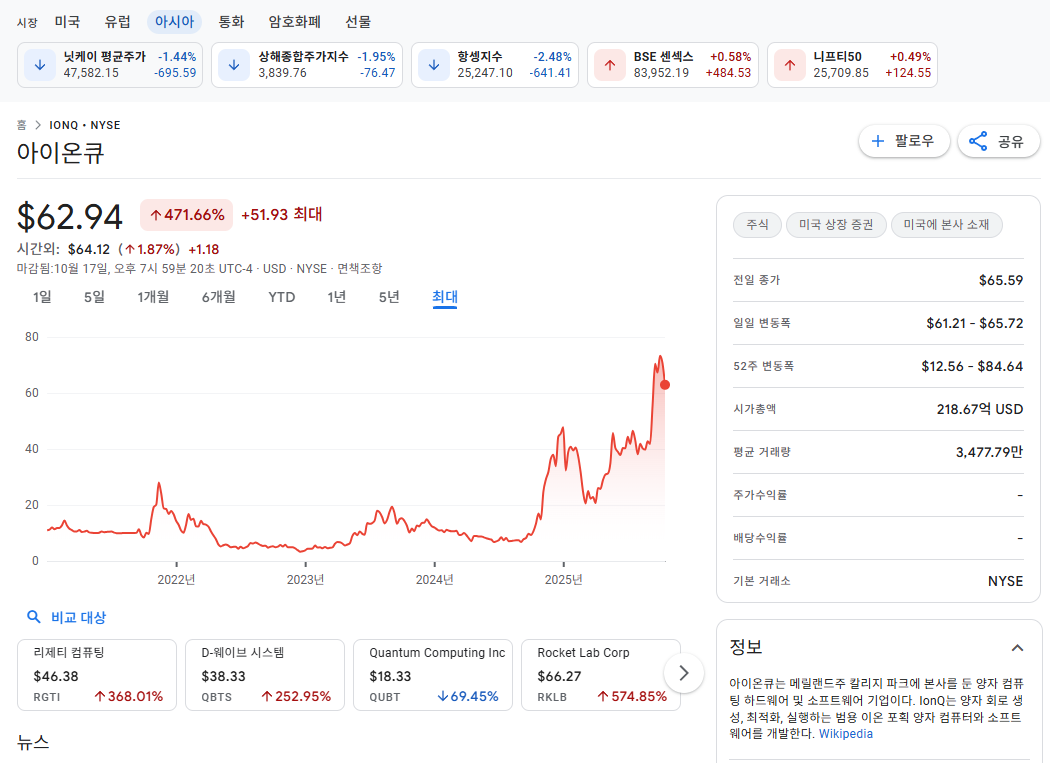The image size is (1050, 763).
Task: Collapse the 정보 panel with the chevron
Action: (x=1017, y=648)
